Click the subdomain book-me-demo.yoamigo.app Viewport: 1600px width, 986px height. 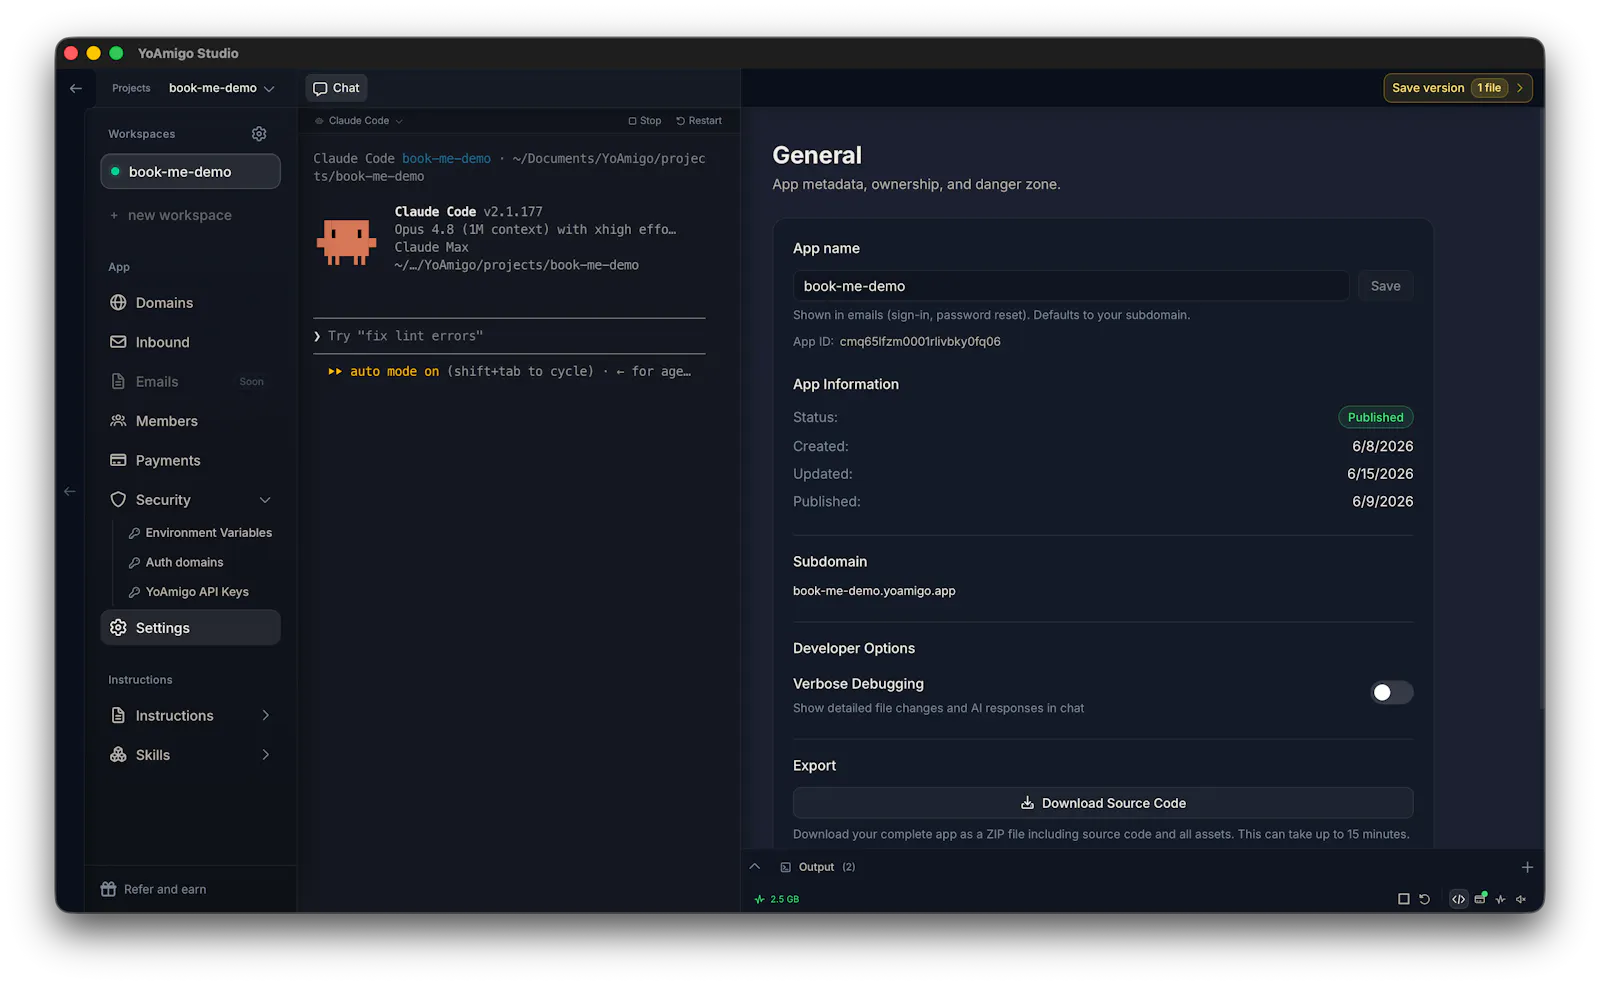click(874, 591)
